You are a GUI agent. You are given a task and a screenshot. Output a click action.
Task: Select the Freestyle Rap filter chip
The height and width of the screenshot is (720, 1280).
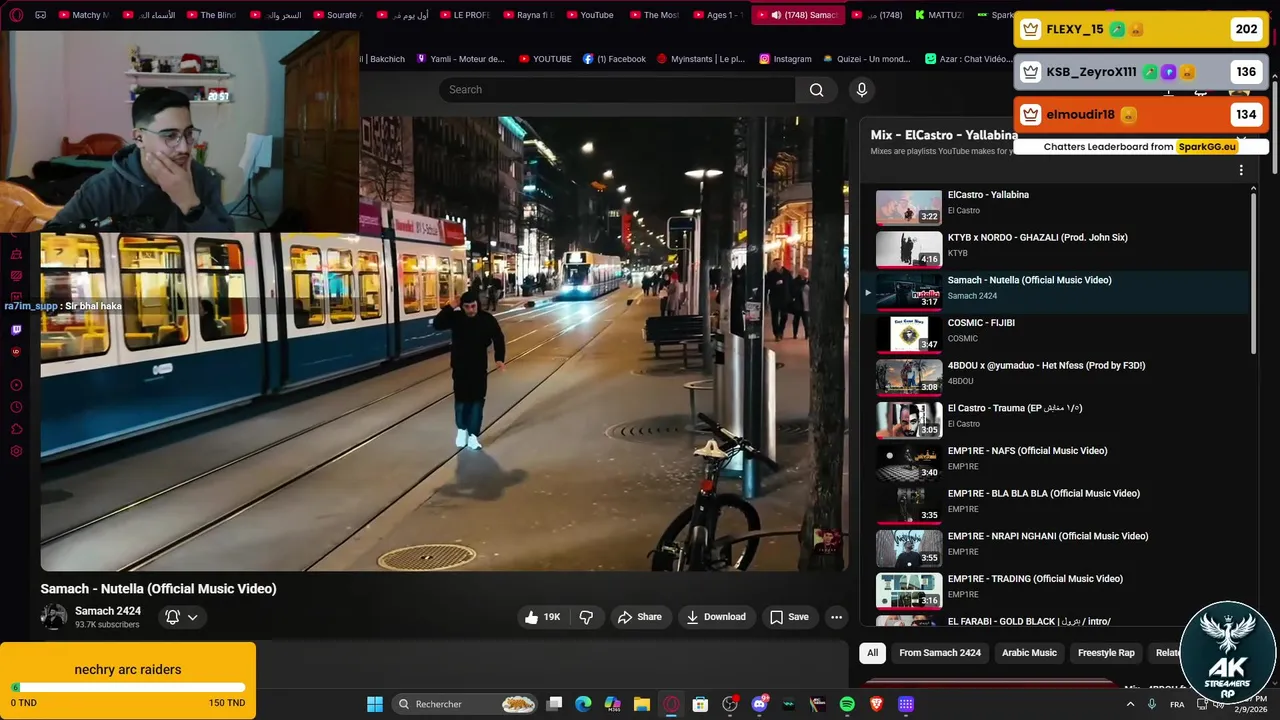click(x=1106, y=653)
